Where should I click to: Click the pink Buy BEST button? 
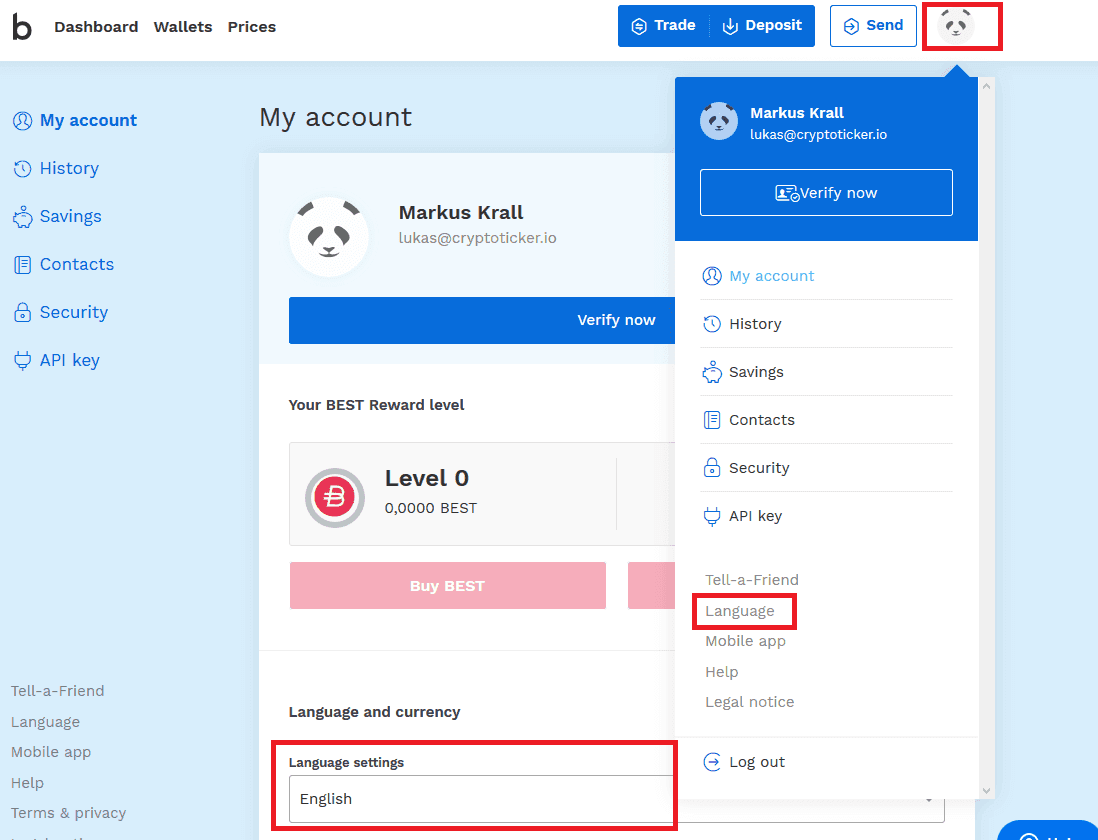tap(447, 586)
